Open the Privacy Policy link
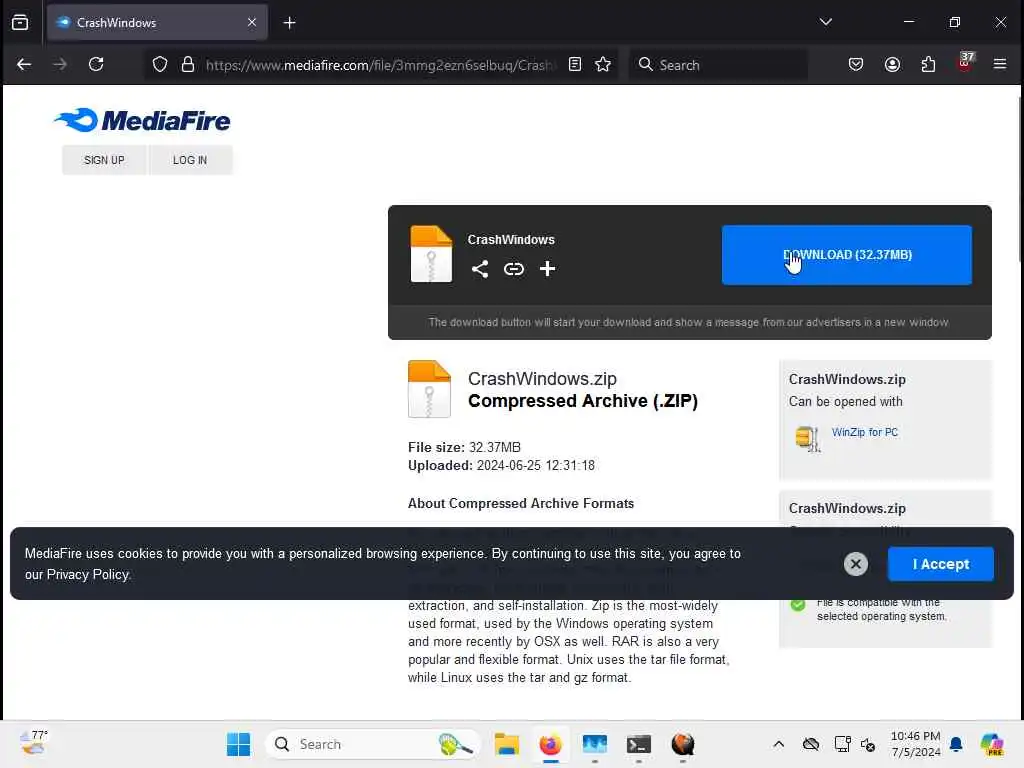 (x=88, y=575)
